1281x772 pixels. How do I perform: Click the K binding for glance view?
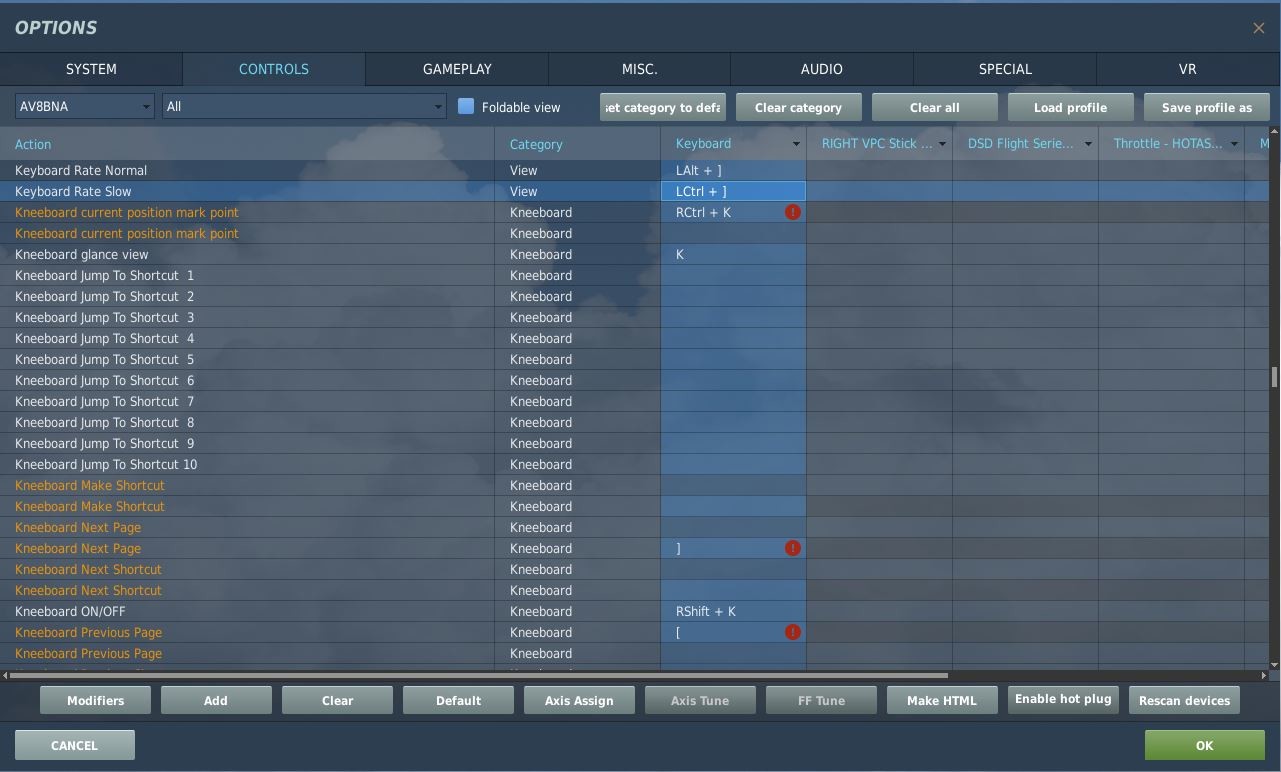[733, 254]
